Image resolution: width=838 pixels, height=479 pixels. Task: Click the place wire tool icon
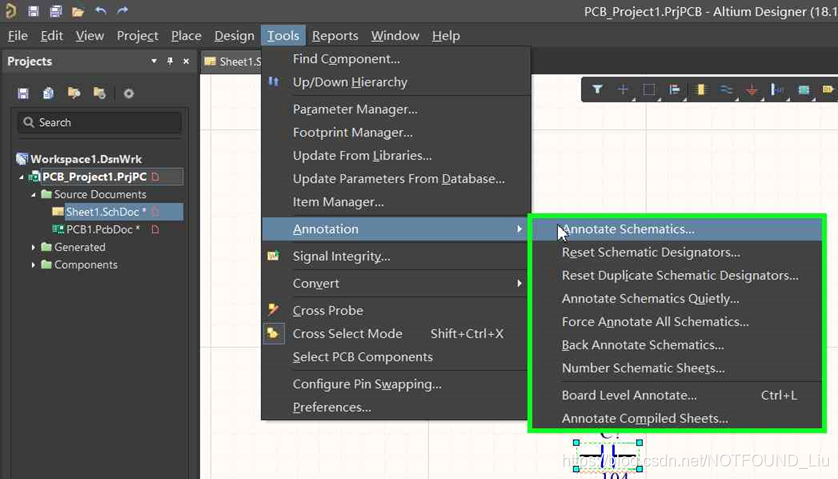pyautogui.click(x=726, y=89)
